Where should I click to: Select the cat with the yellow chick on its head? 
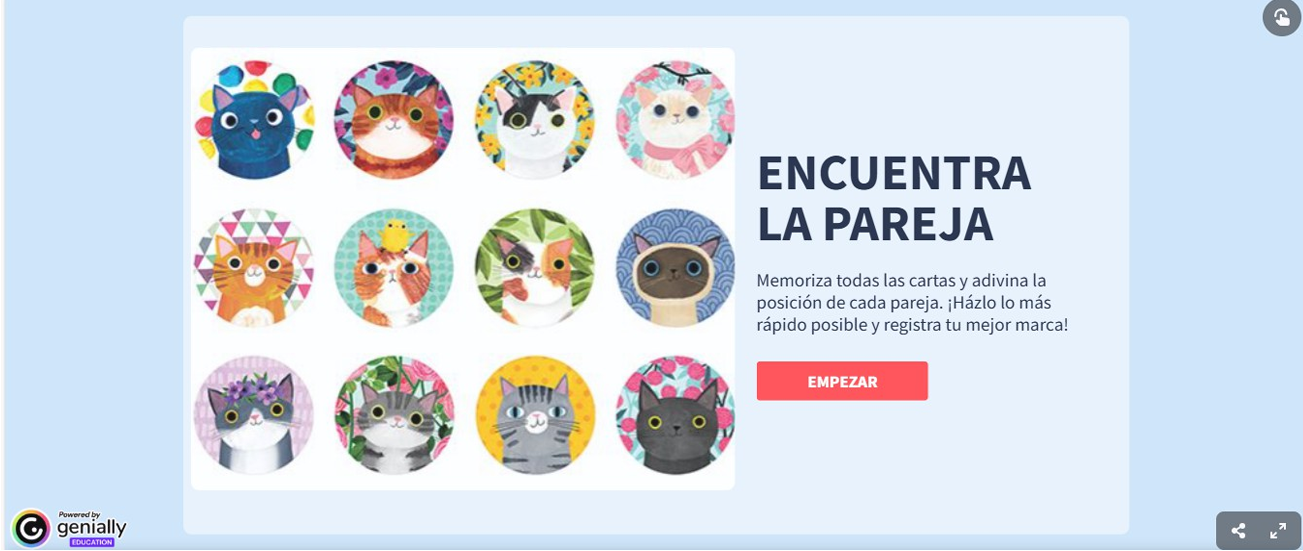point(394,268)
